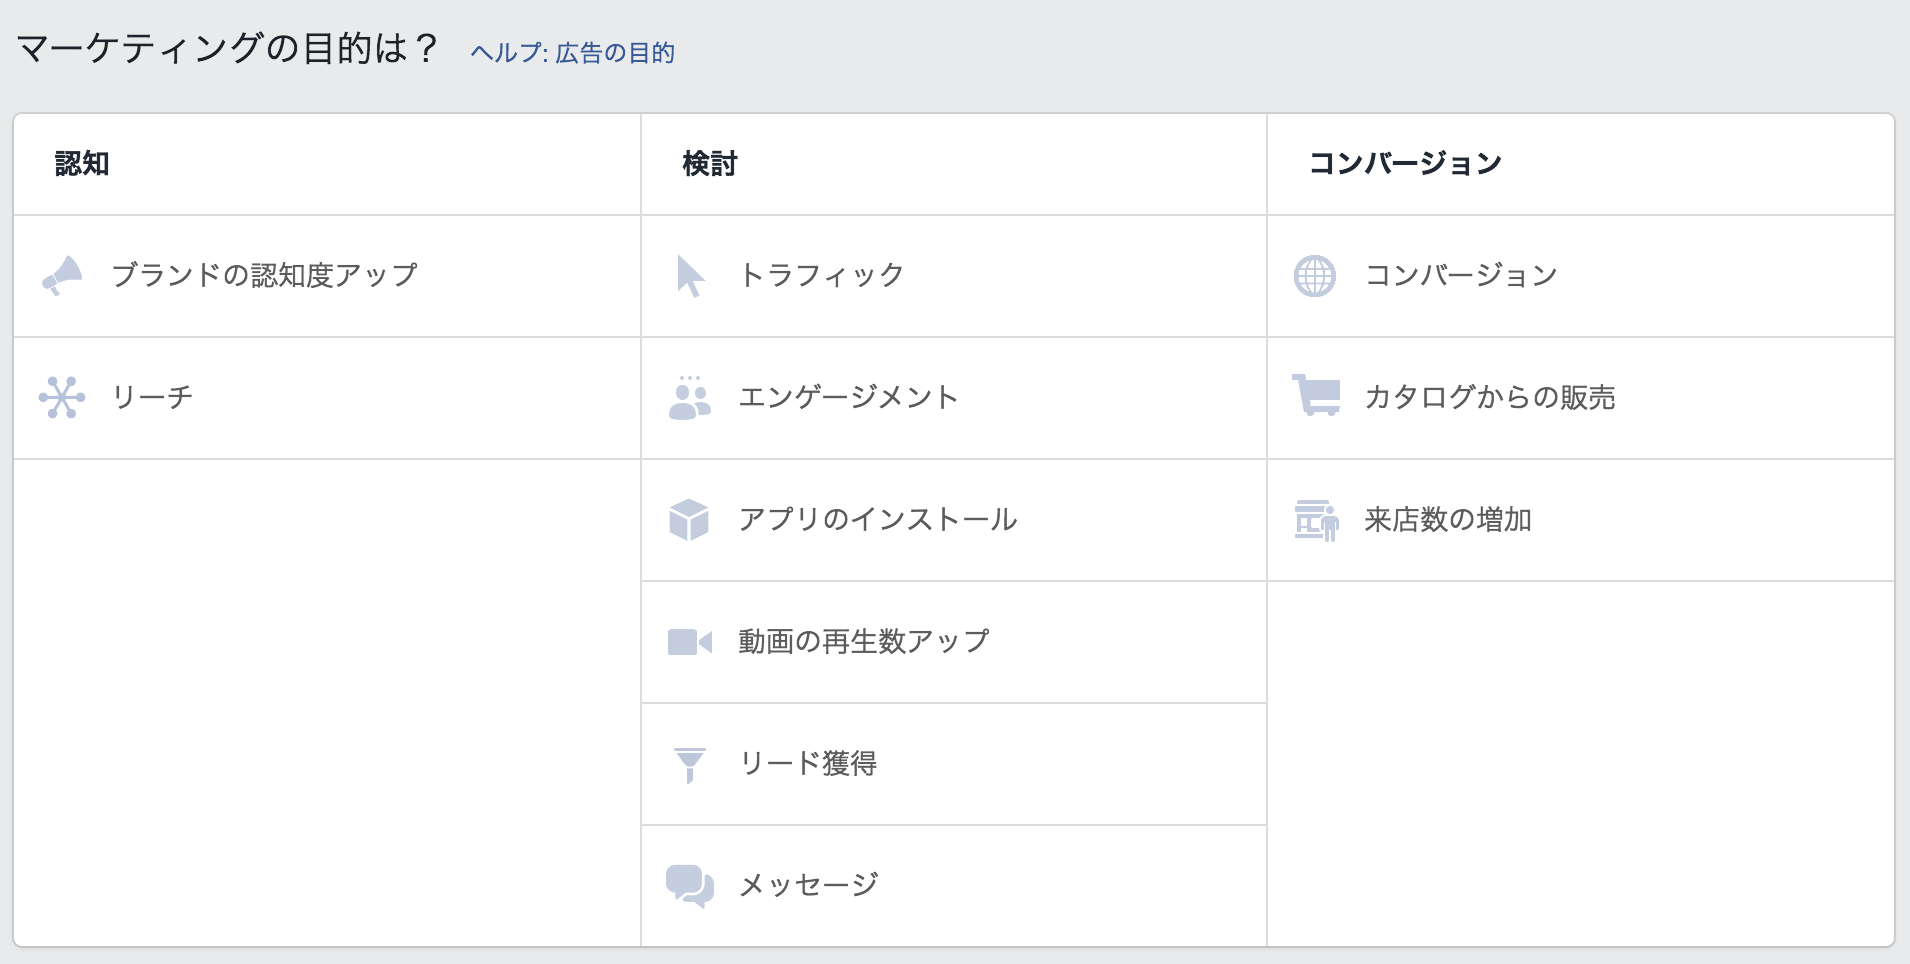Select トラフィック objective text
The width and height of the screenshot is (1910, 964).
click(822, 275)
